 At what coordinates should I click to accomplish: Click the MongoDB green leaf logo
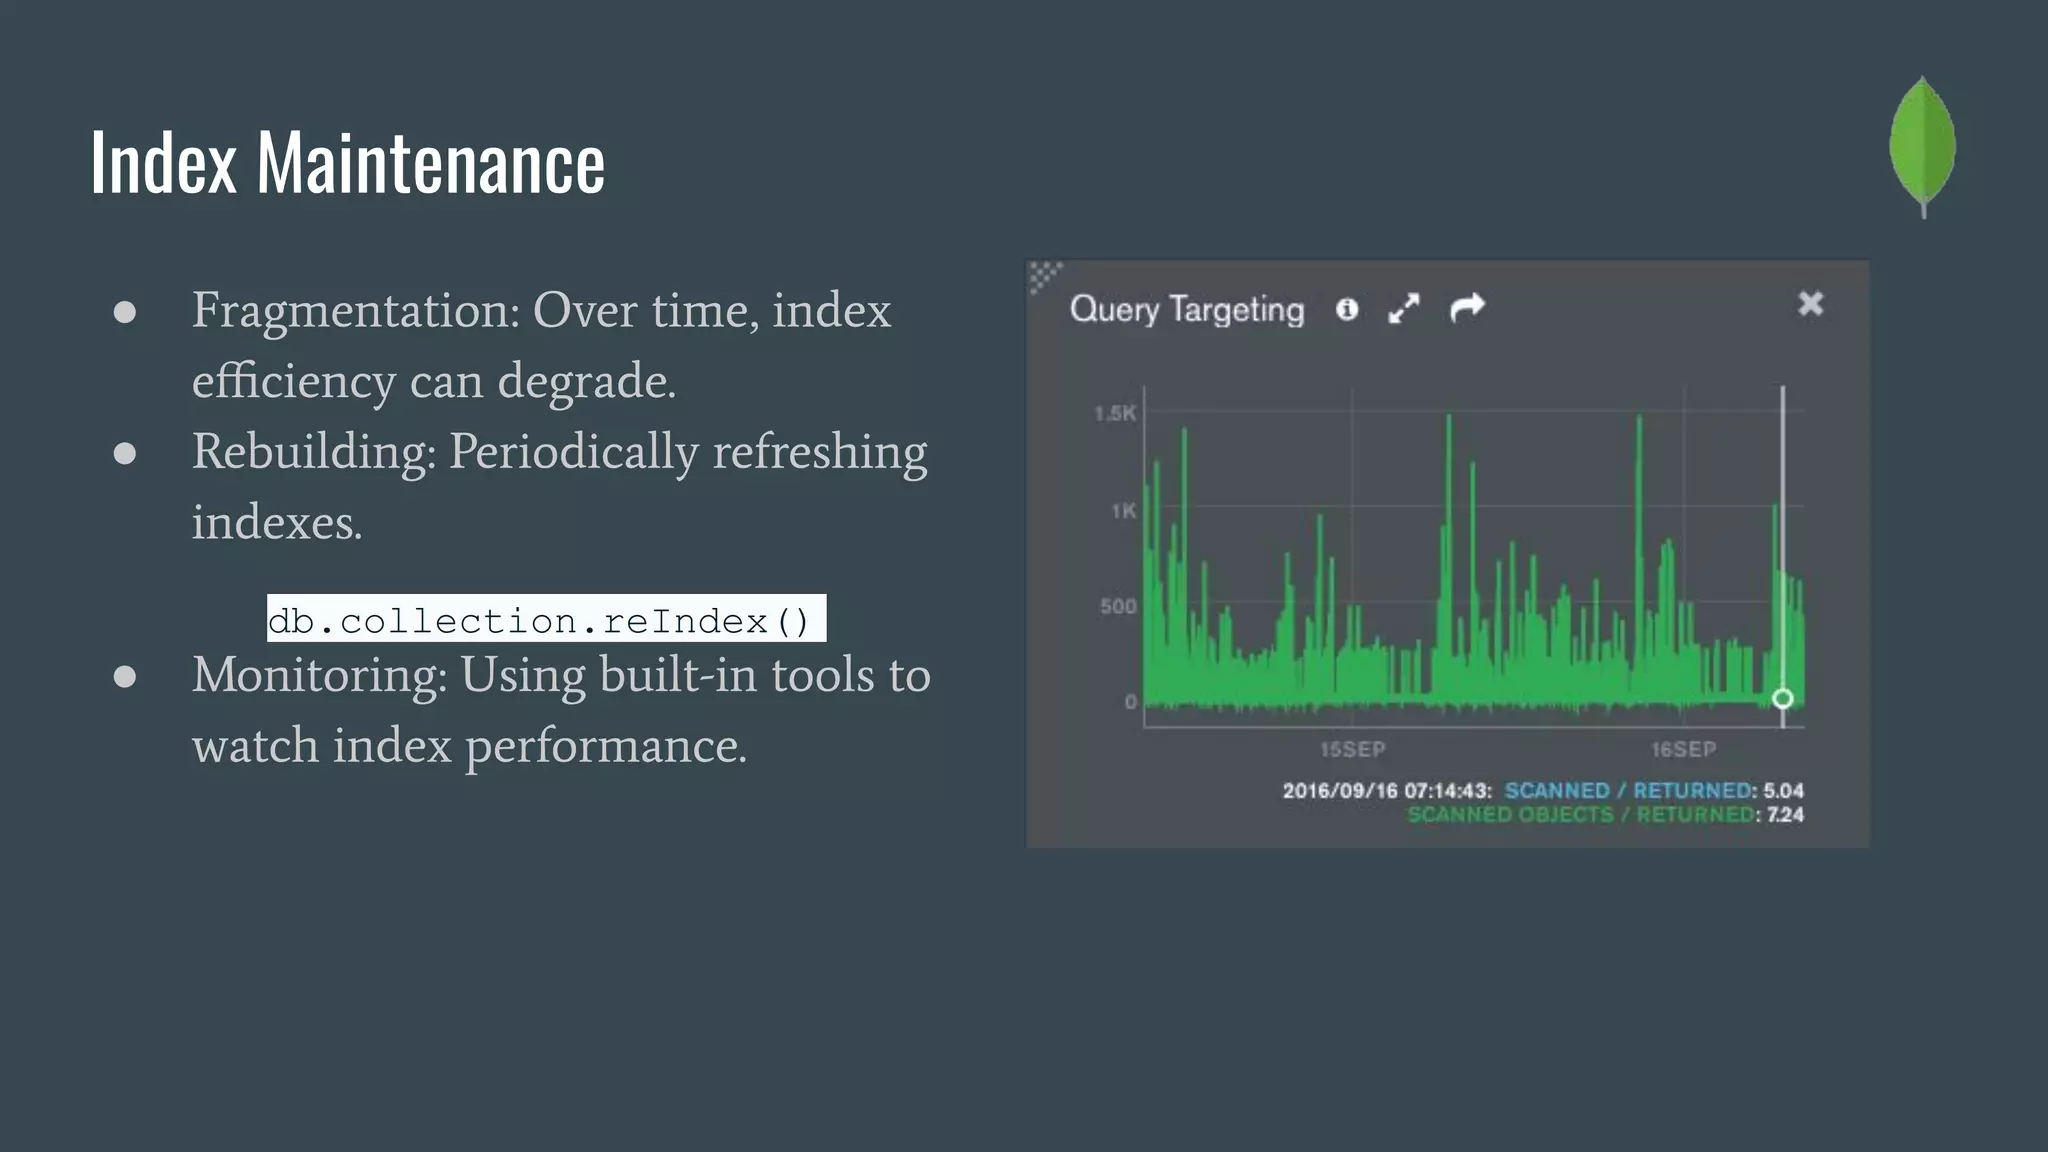(x=1922, y=145)
